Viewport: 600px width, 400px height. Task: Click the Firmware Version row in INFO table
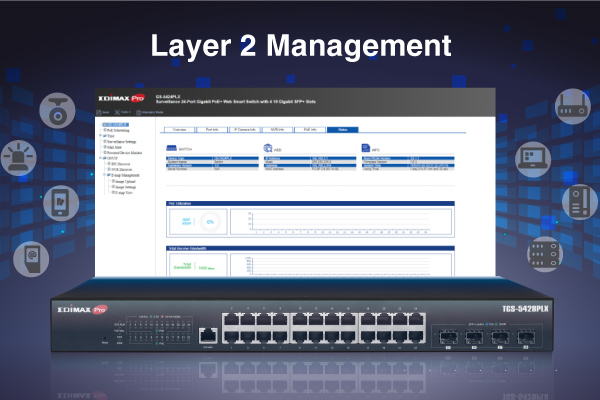(408, 162)
